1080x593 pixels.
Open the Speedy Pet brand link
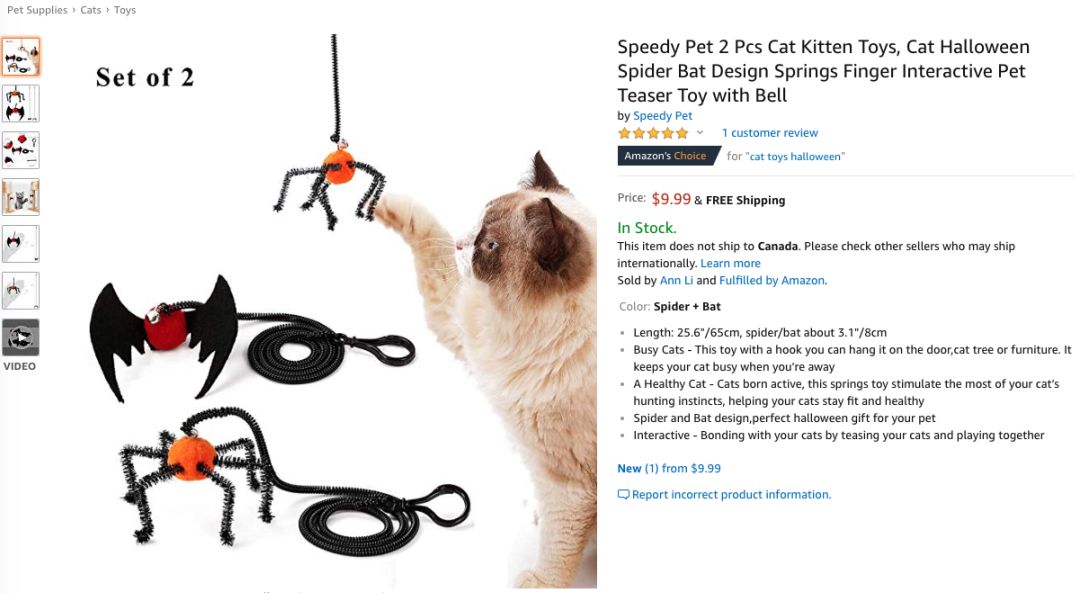point(663,116)
